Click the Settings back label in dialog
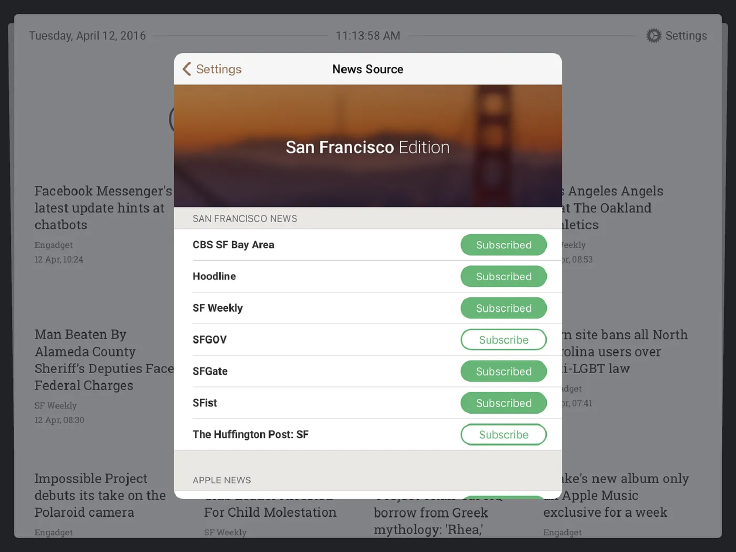The image size is (736, 552). click(219, 69)
